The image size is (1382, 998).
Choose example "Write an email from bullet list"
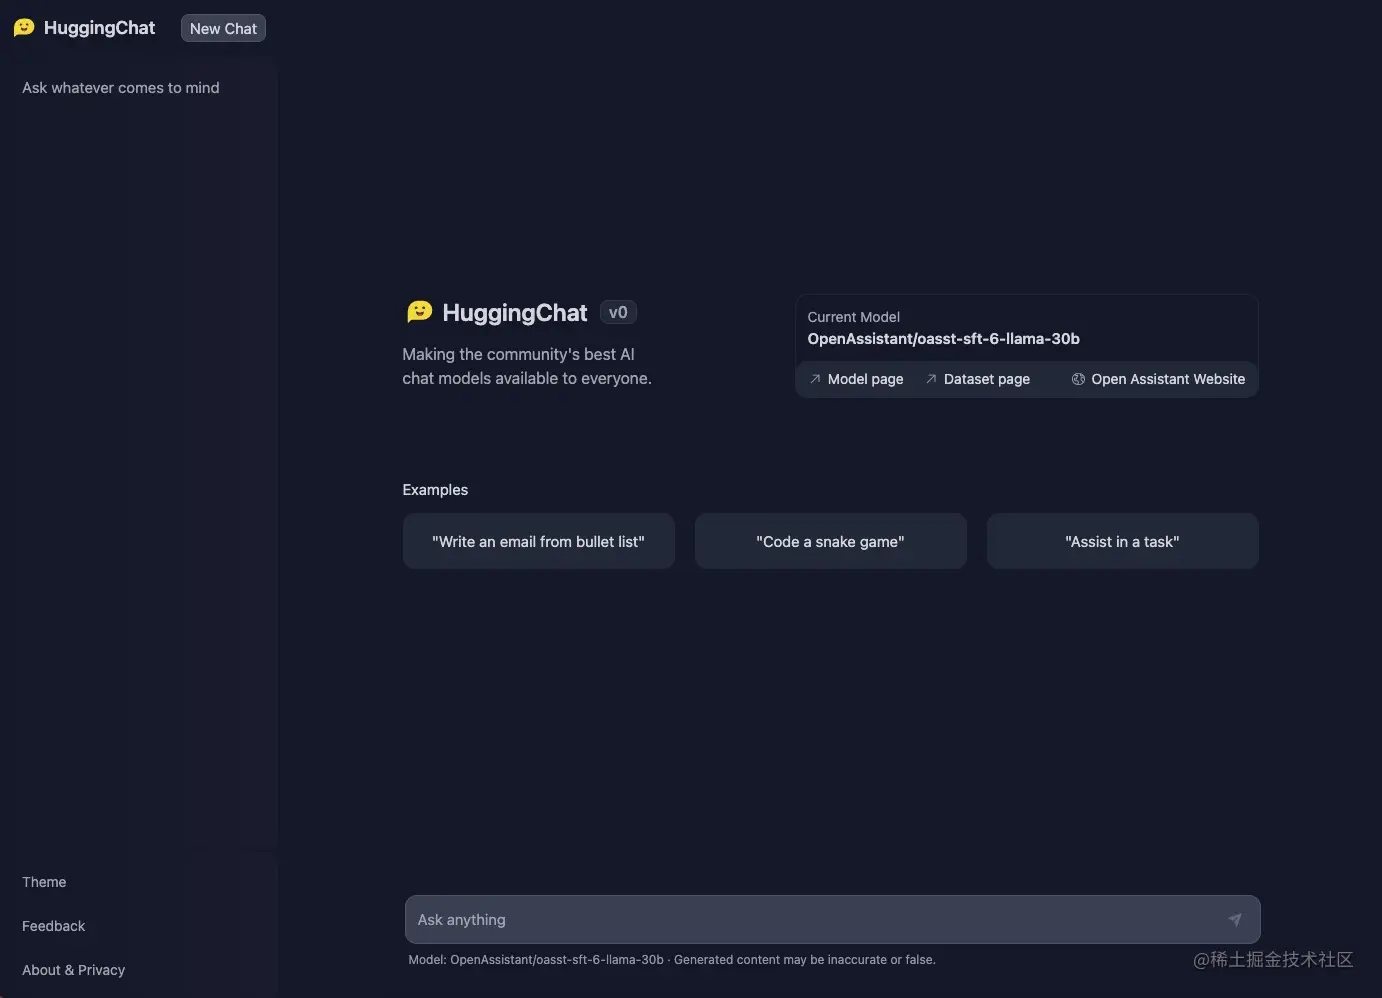pyautogui.click(x=538, y=541)
